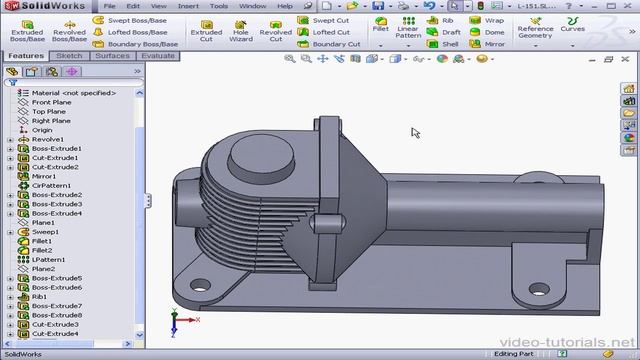Viewport: 640px width, 360px height.
Task: Open the DimXpertManager tab
Action: [72, 71]
